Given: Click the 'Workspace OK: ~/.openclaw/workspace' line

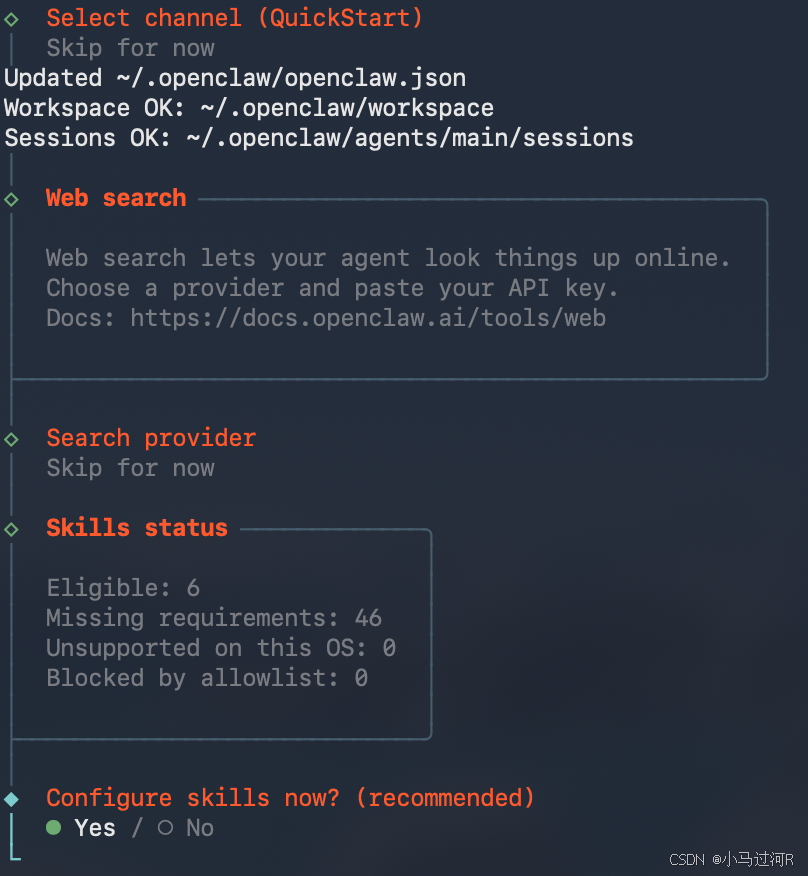Looking at the screenshot, I should coord(249,108).
